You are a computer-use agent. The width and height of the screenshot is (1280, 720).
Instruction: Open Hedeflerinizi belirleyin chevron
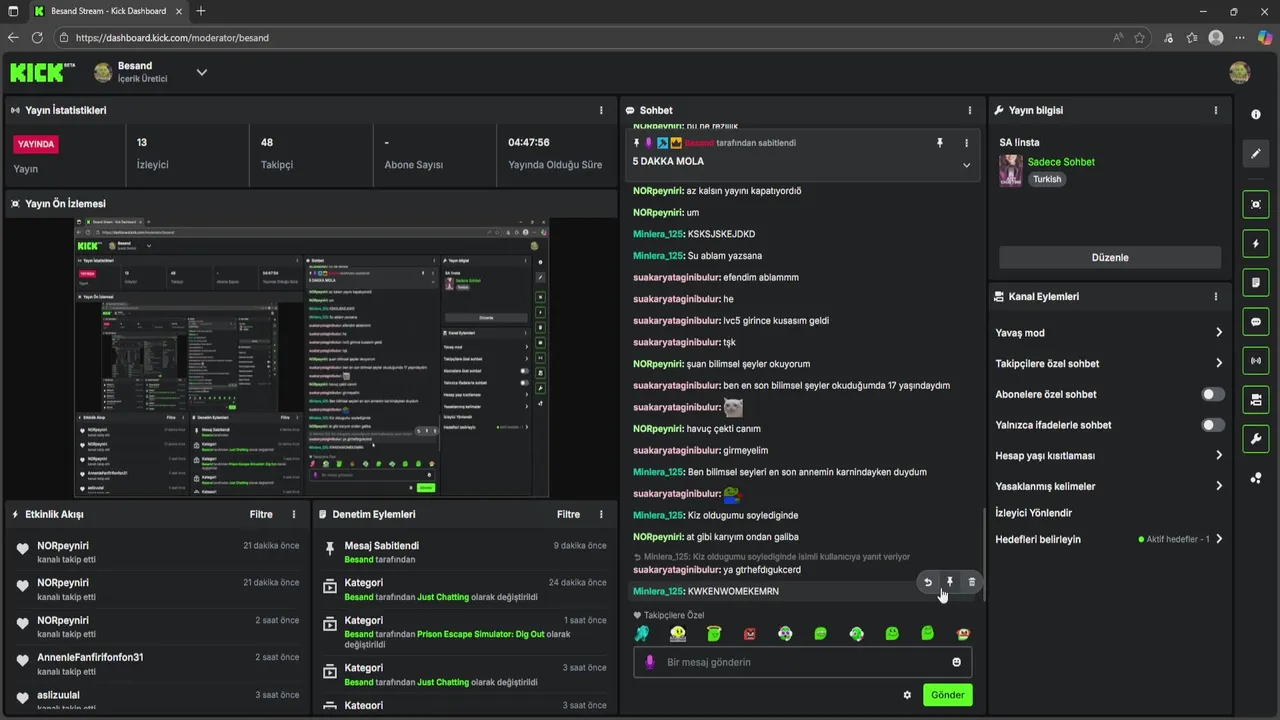click(x=1219, y=539)
